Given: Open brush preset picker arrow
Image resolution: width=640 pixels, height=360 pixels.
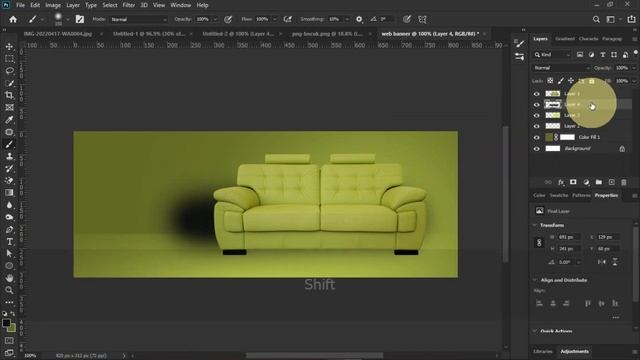Looking at the screenshot, I should [x=68, y=19].
